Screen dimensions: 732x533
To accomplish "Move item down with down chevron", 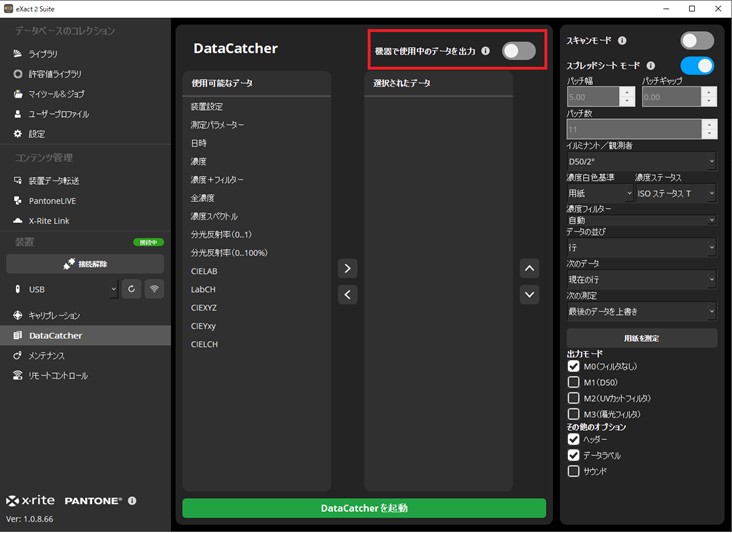I will (x=529, y=295).
